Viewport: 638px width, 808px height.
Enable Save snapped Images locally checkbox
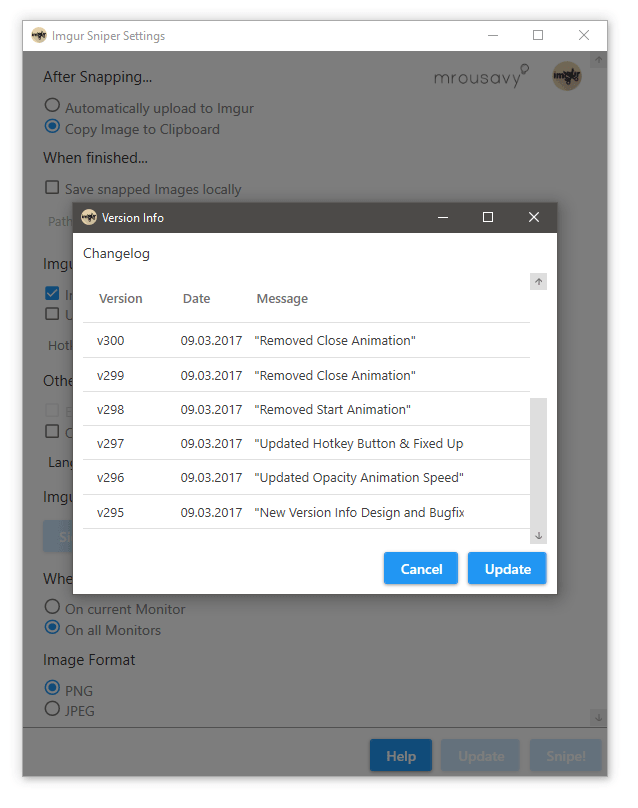pyautogui.click(x=52, y=188)
